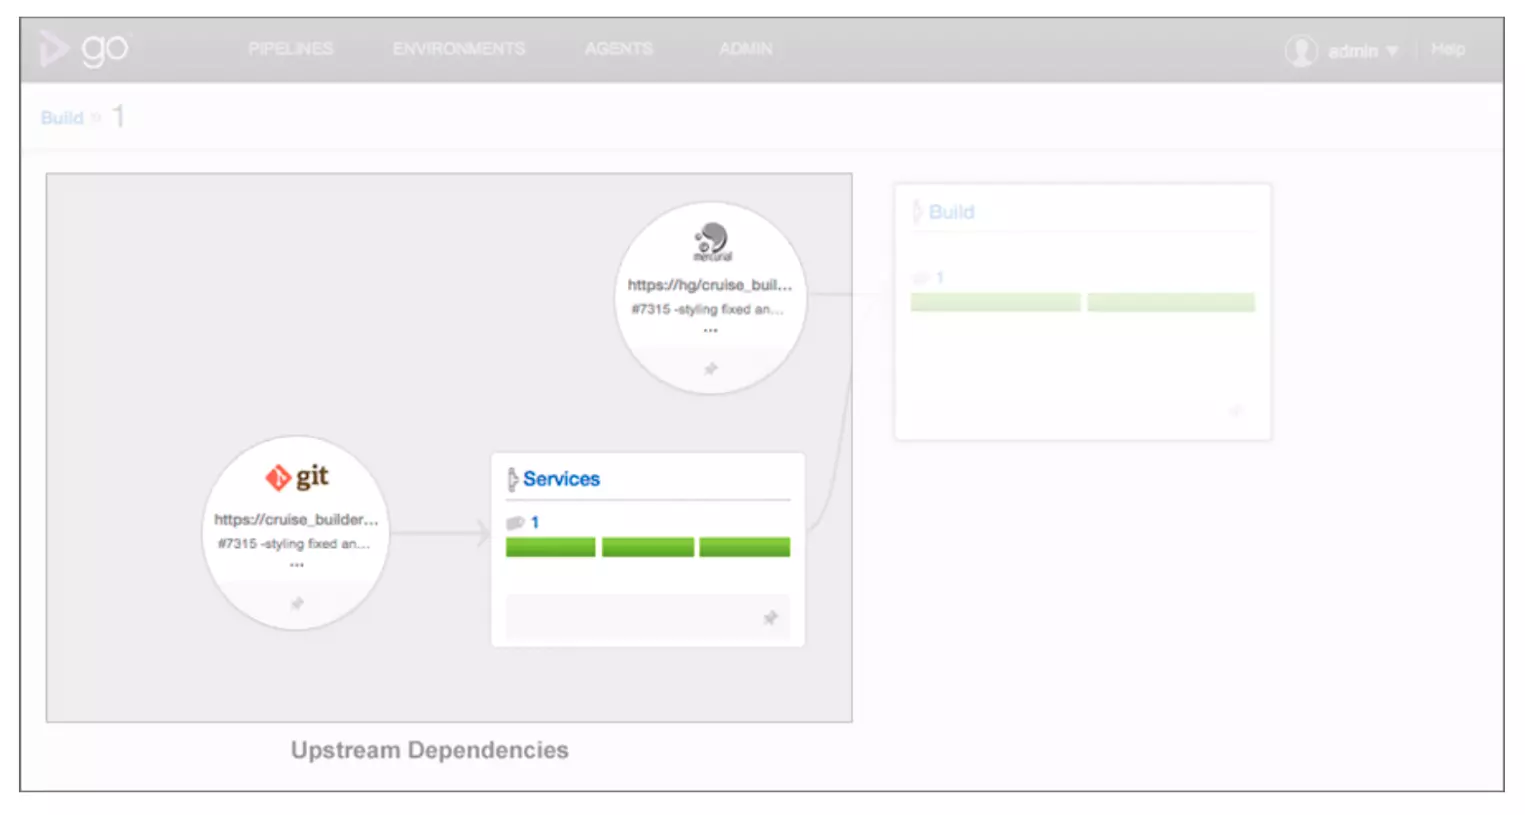Go to the Agents tab
The image size is (1525, 815).
point(619,48)
